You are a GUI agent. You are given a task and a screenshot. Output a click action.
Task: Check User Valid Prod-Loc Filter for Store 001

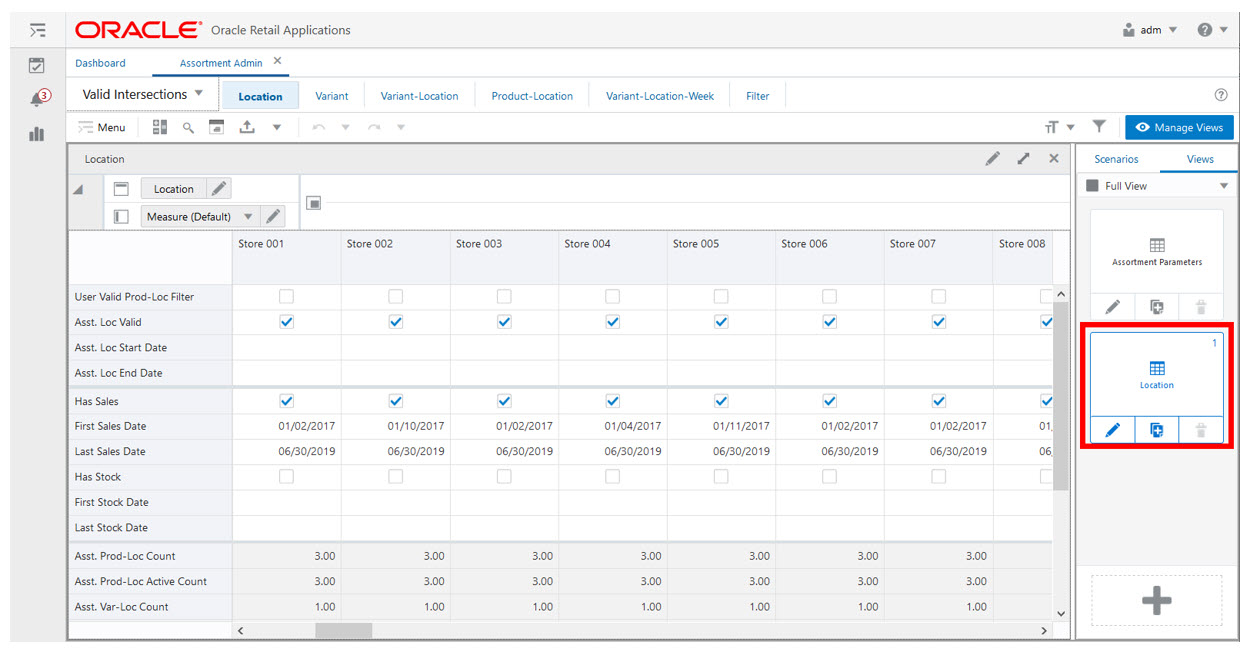click(x=286, y=297)
